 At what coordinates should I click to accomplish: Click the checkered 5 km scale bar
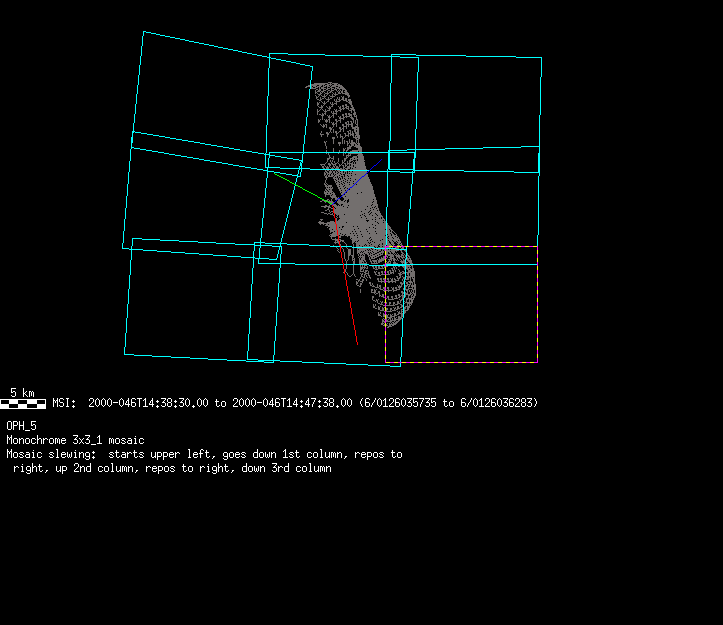tap(23, 403)
